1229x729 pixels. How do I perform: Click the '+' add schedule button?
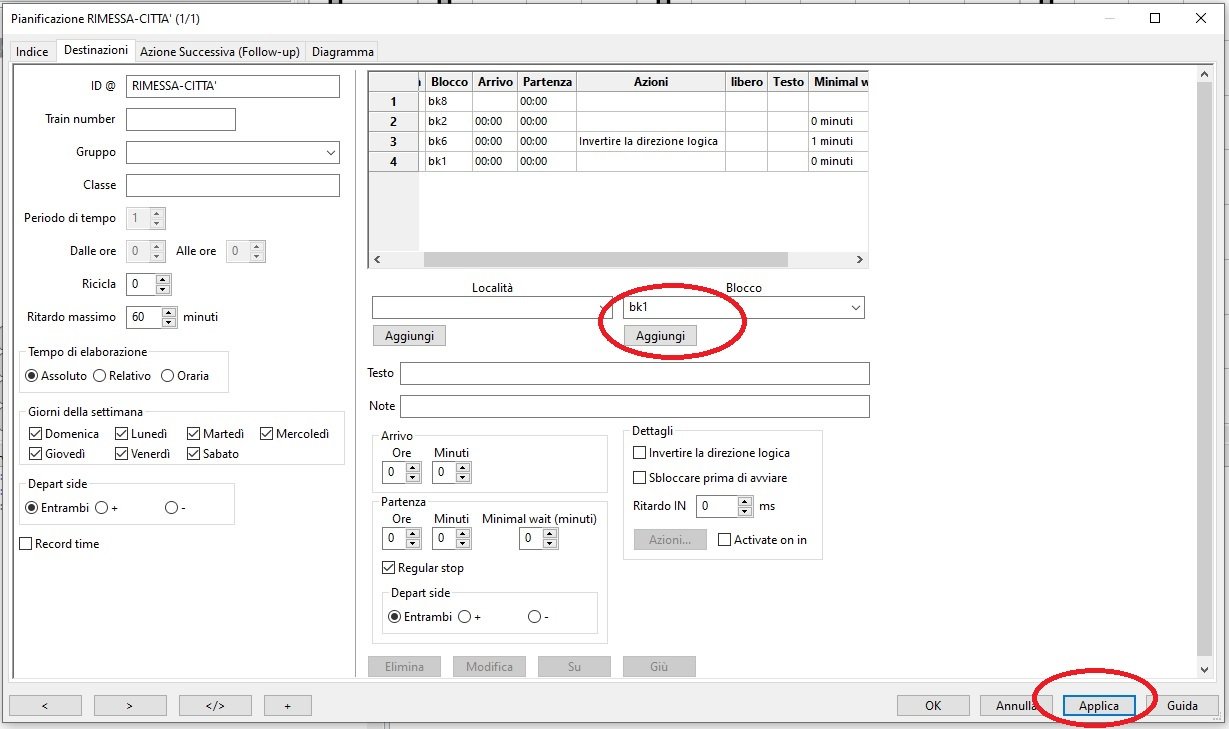tap(287, 705)
